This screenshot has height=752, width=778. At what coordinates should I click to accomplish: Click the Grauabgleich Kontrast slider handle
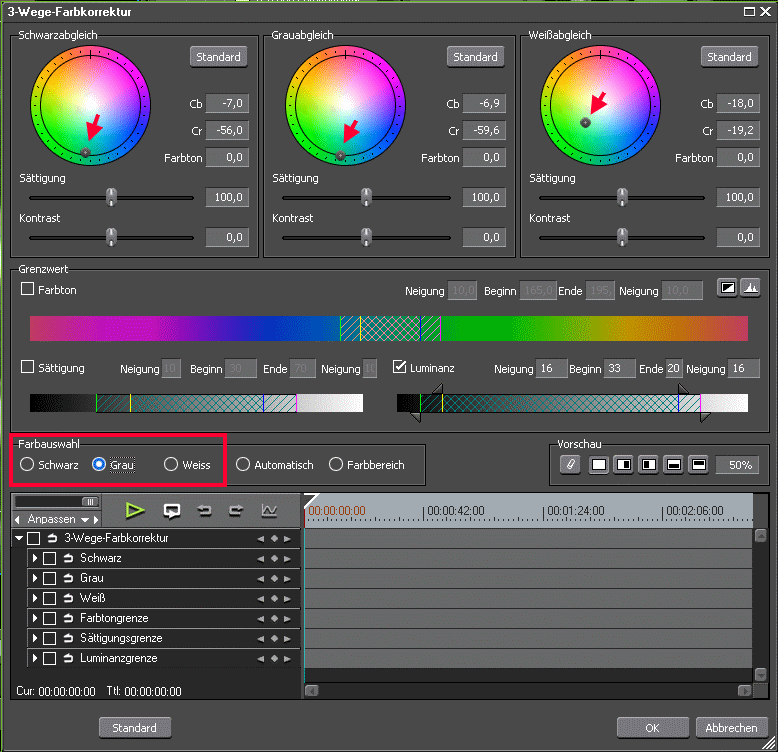coord(366,237)
